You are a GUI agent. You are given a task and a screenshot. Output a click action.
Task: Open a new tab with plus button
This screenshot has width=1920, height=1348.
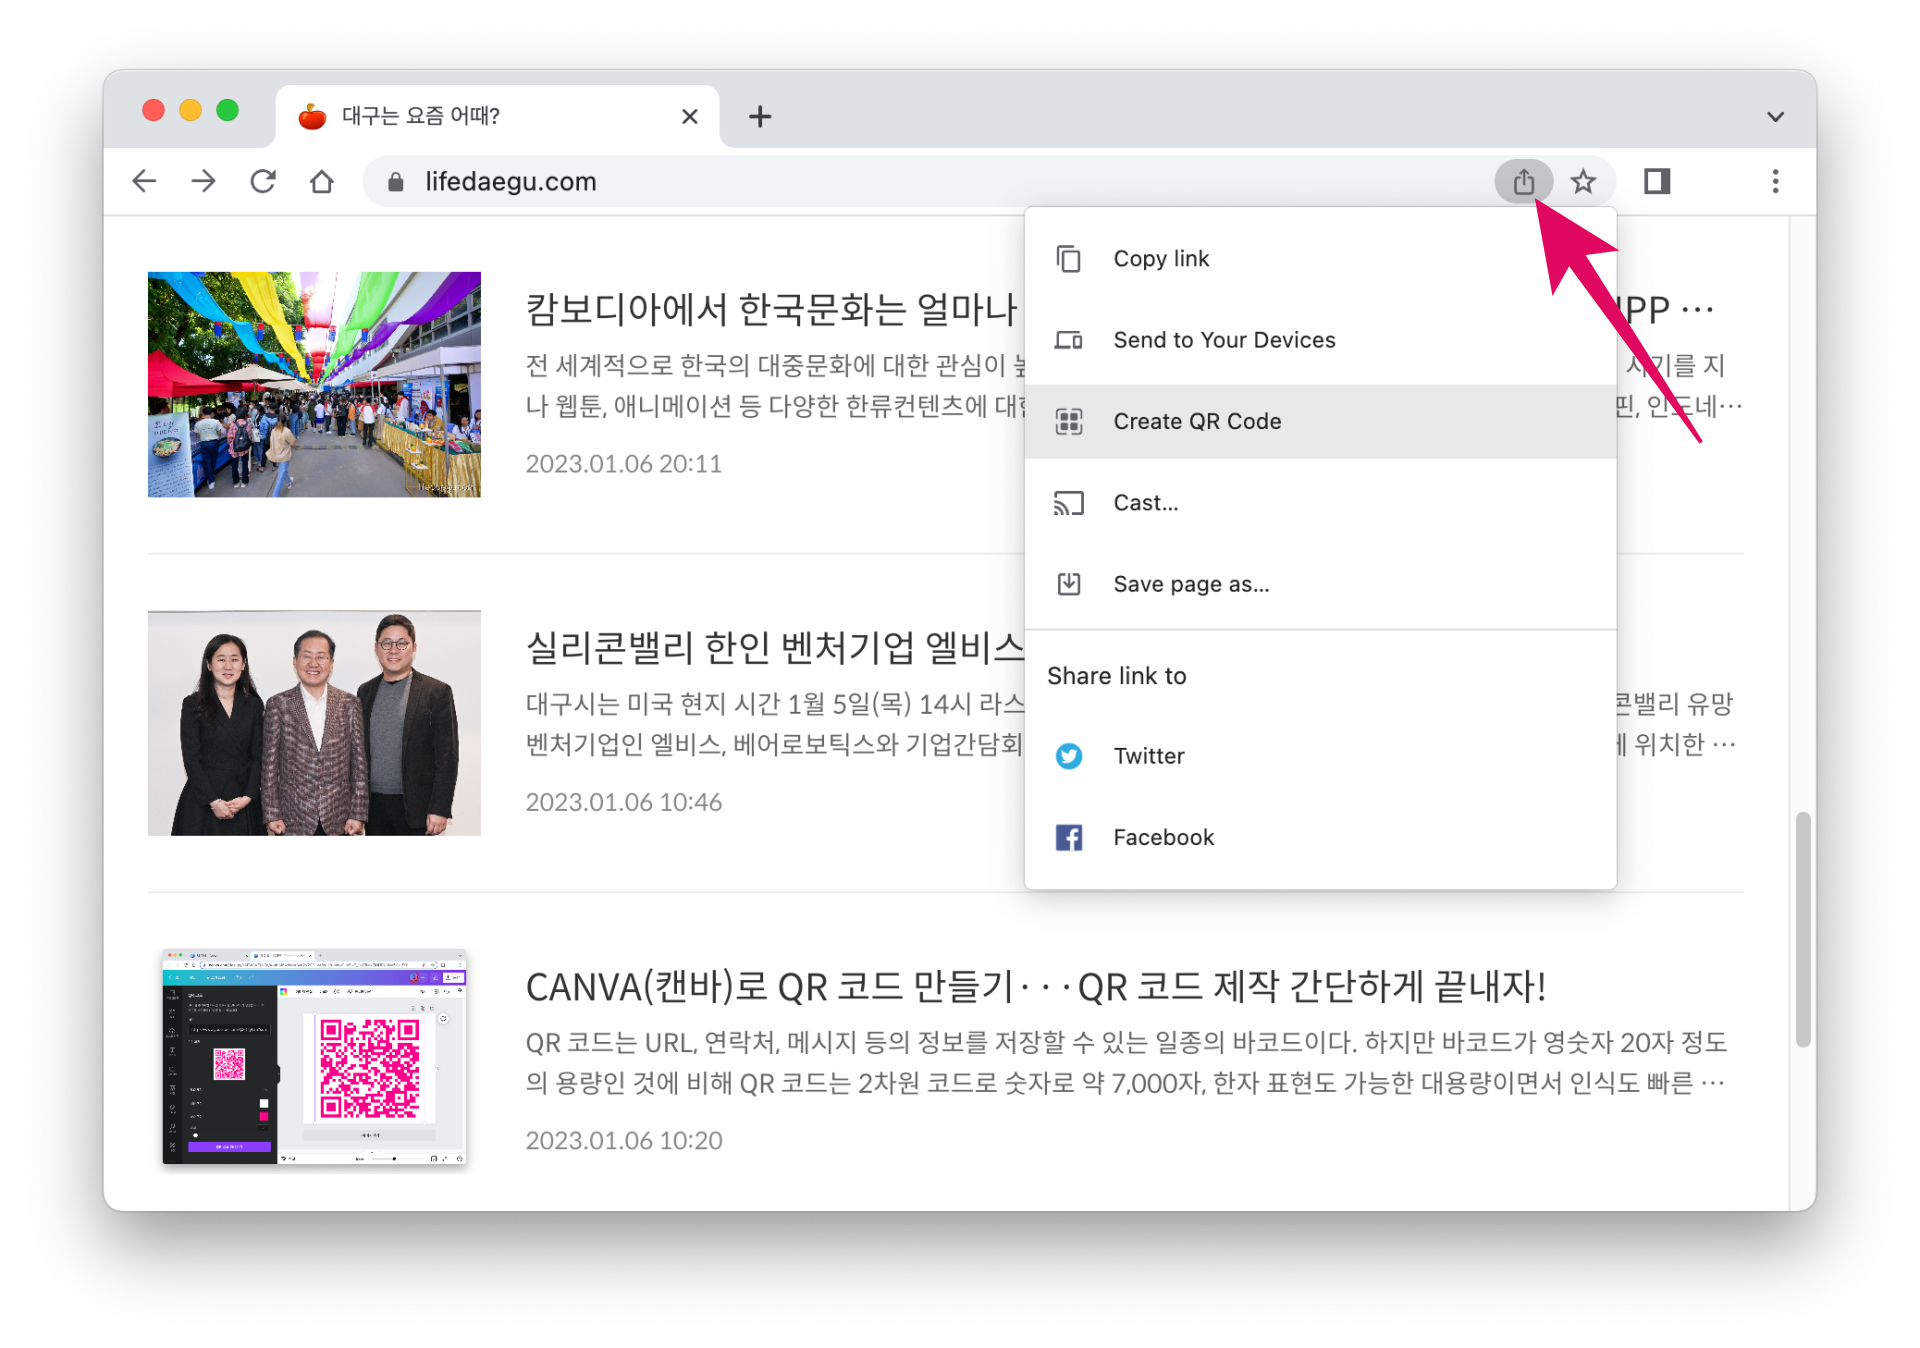(760, 116)
